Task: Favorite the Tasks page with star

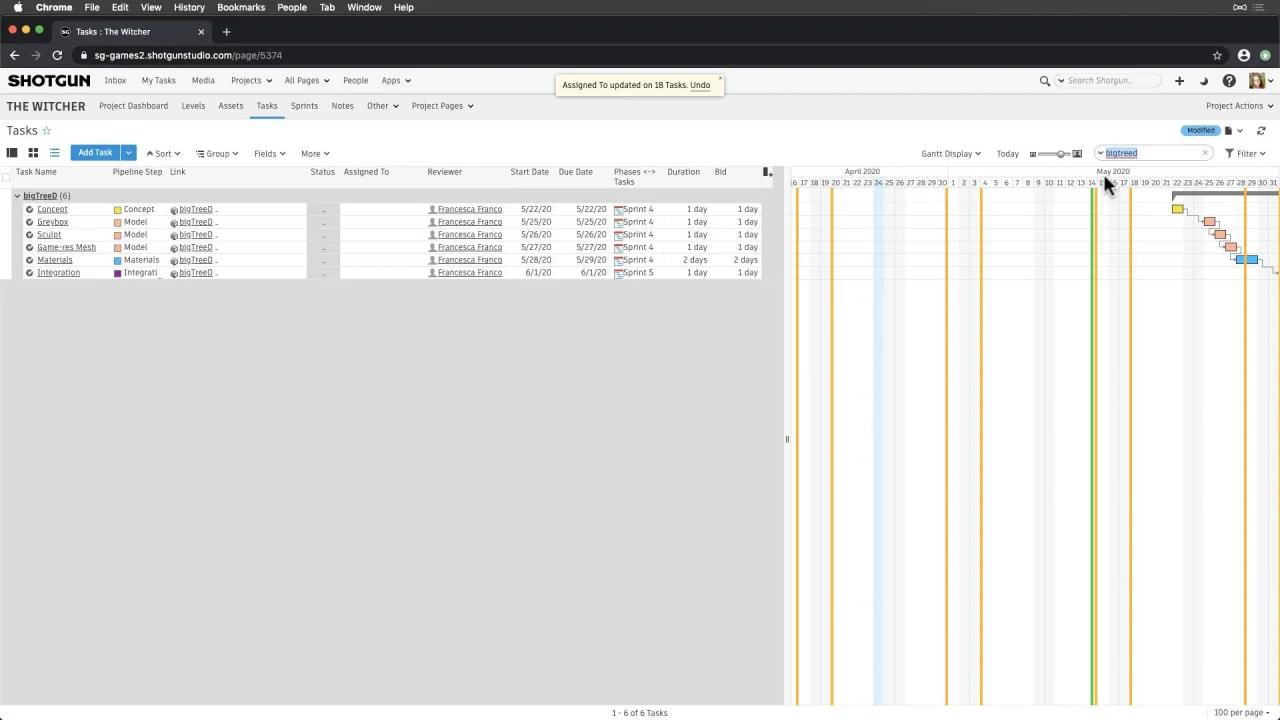Action: tap(46, 131)
